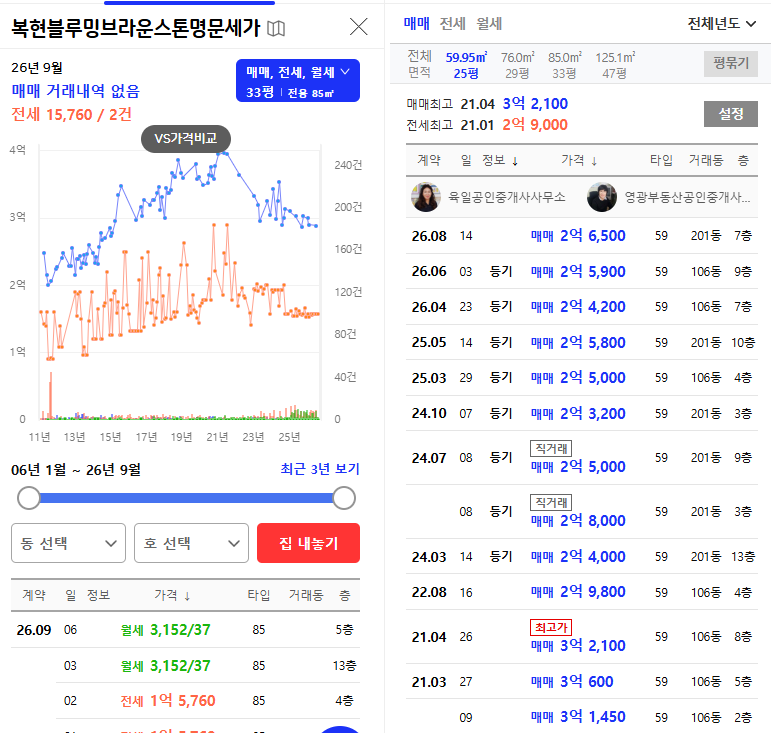771x733 pixels.
Task: Select the 매매 2억 4,000 row
Action: [x=582, y=557]
